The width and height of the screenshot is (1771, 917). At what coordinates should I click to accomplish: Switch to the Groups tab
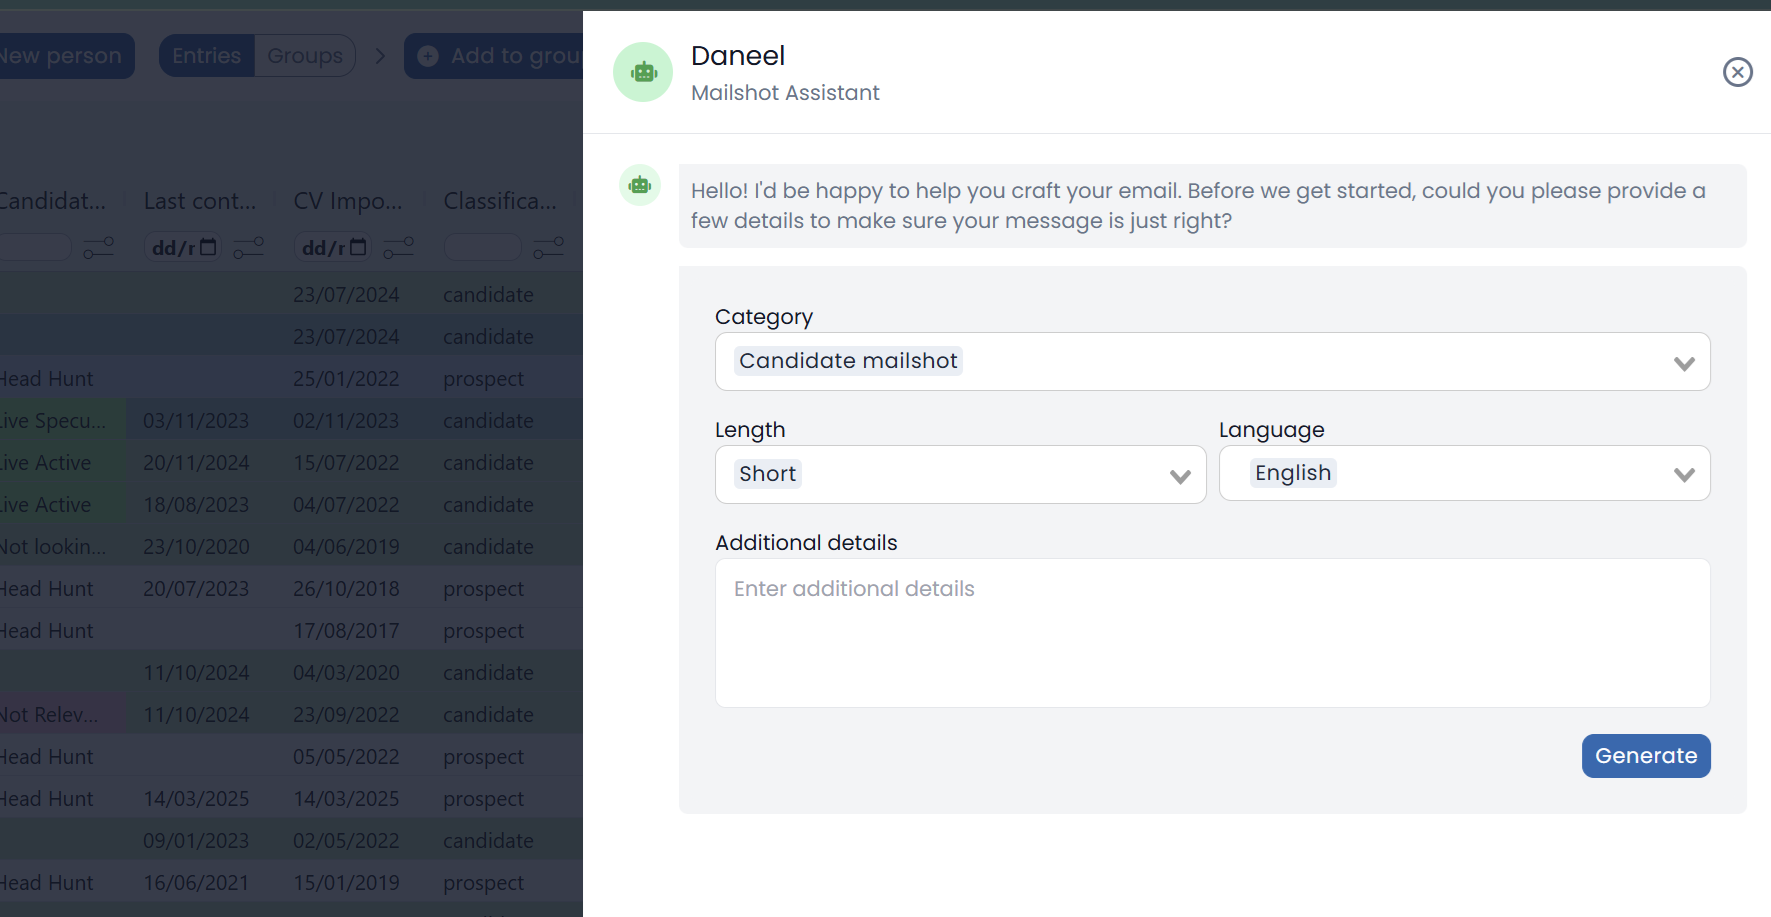(305, 56)
